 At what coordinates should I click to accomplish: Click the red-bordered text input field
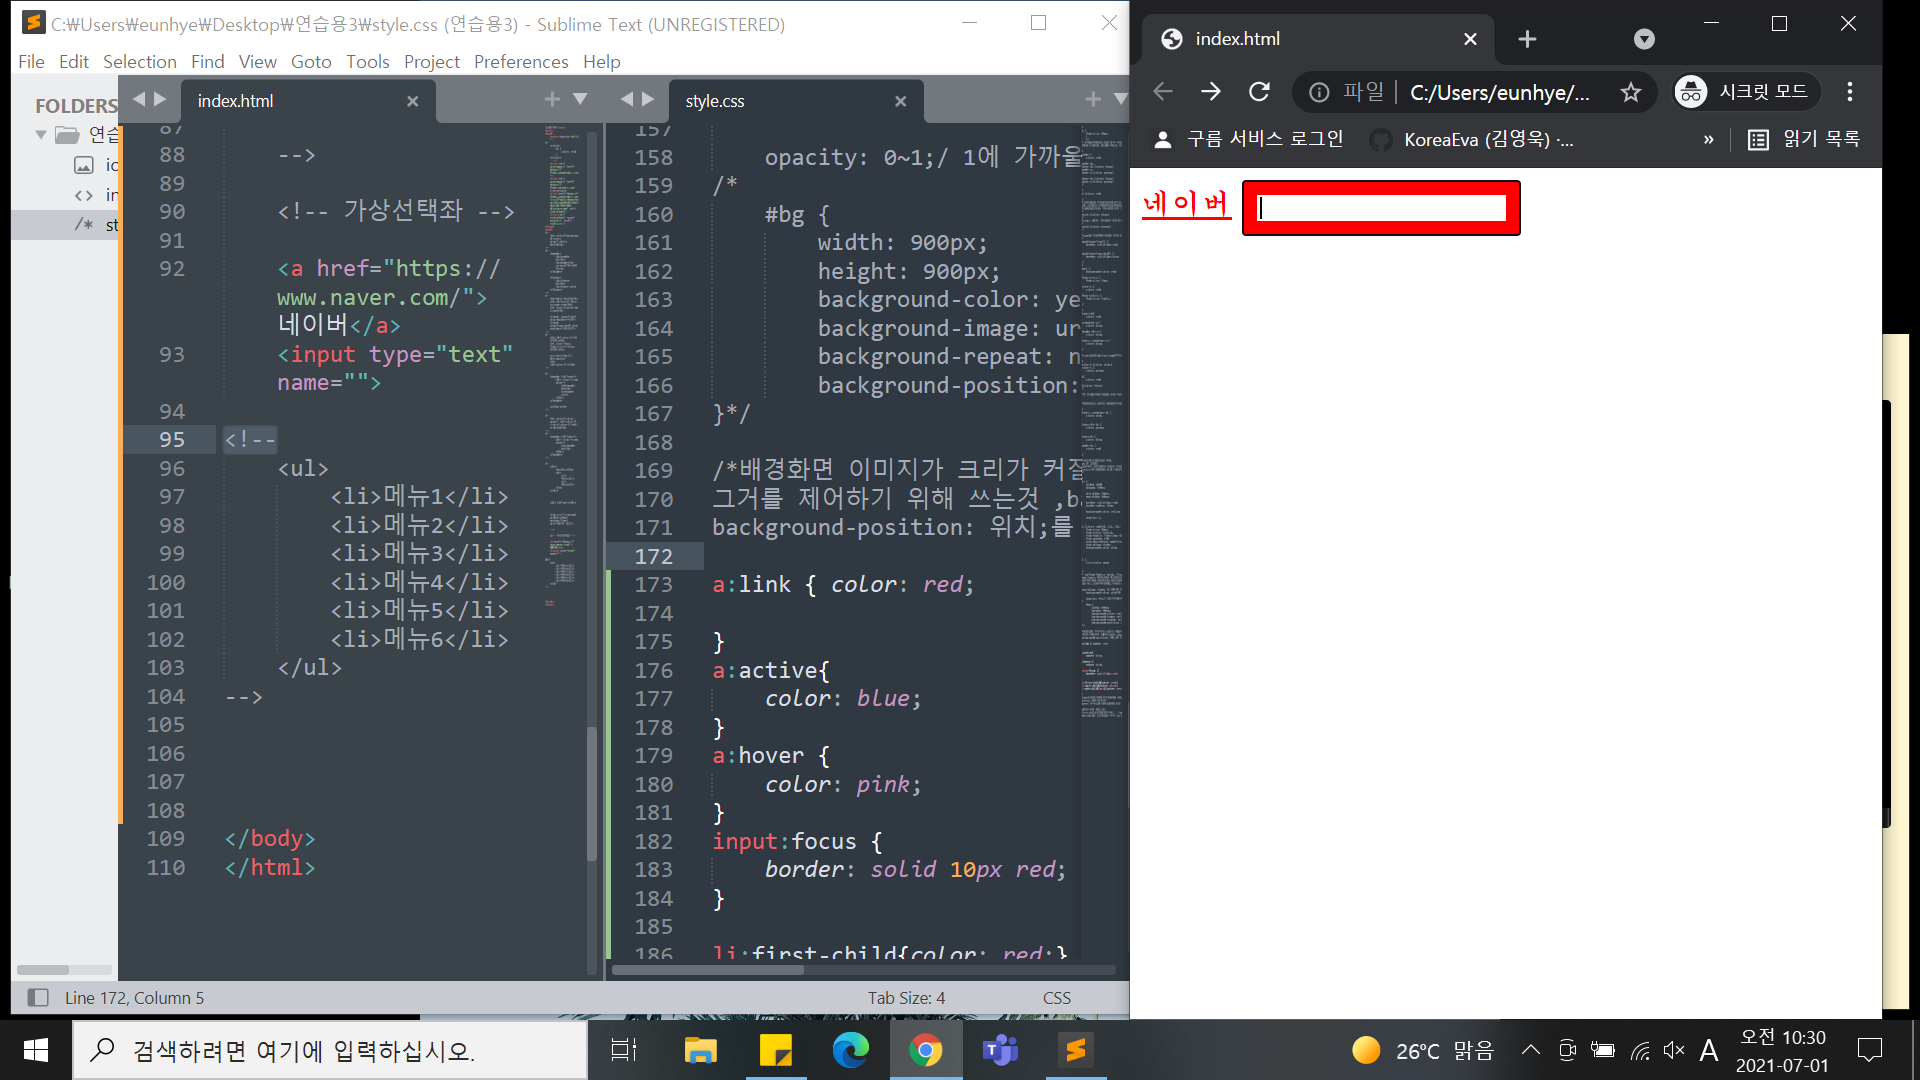1381,208
